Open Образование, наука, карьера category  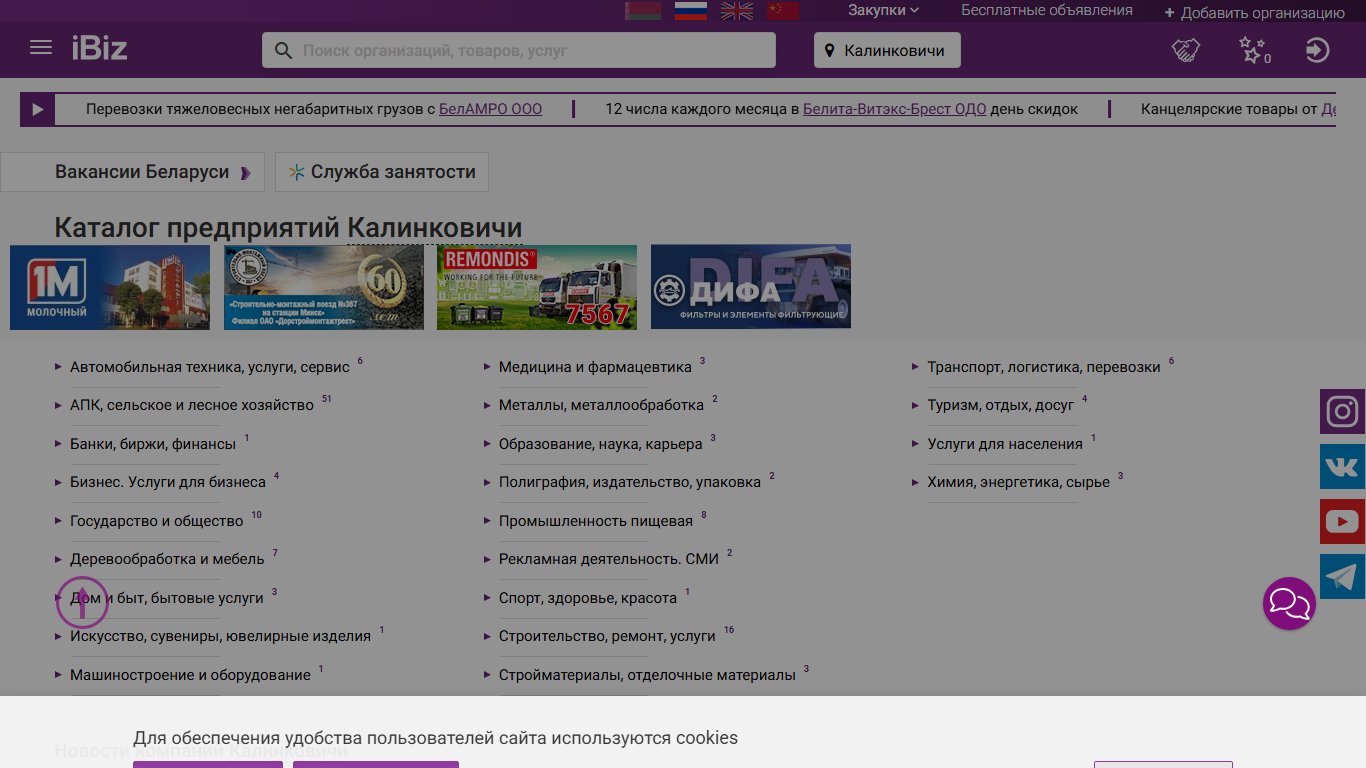tap(601, 444)
